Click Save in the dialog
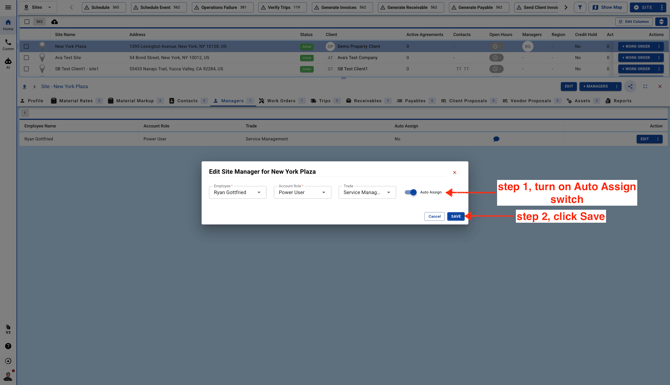This screenshot has width=670, height=385. click(455, 216)
